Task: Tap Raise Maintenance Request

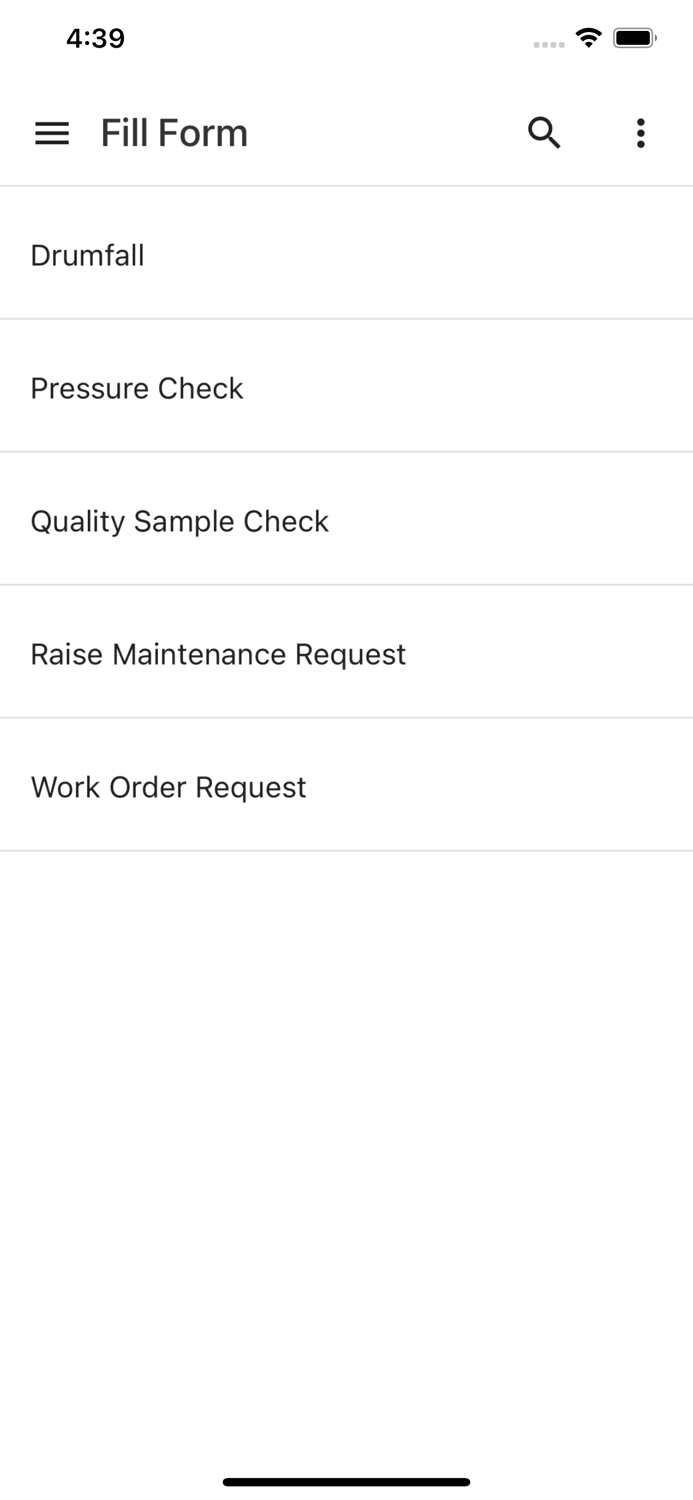Action: (x=219, y=654)
